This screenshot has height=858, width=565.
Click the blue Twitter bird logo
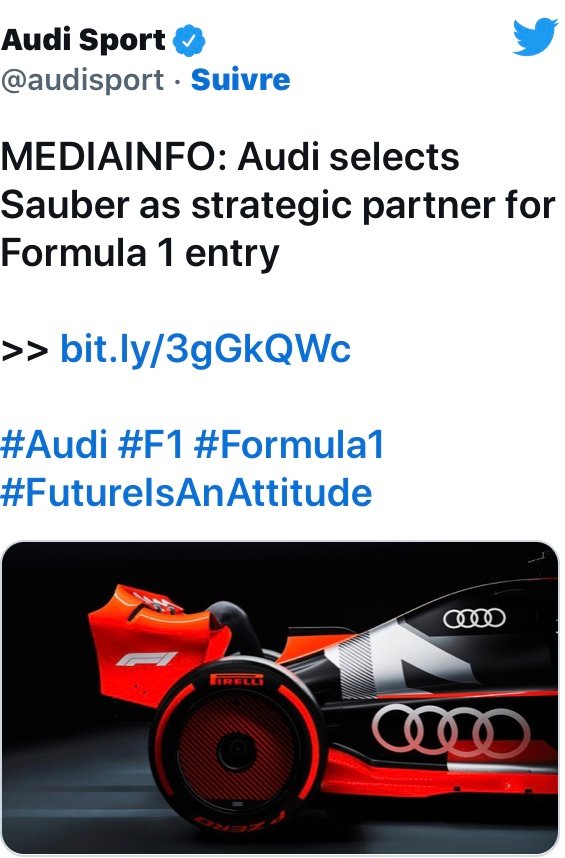(535, 37)
